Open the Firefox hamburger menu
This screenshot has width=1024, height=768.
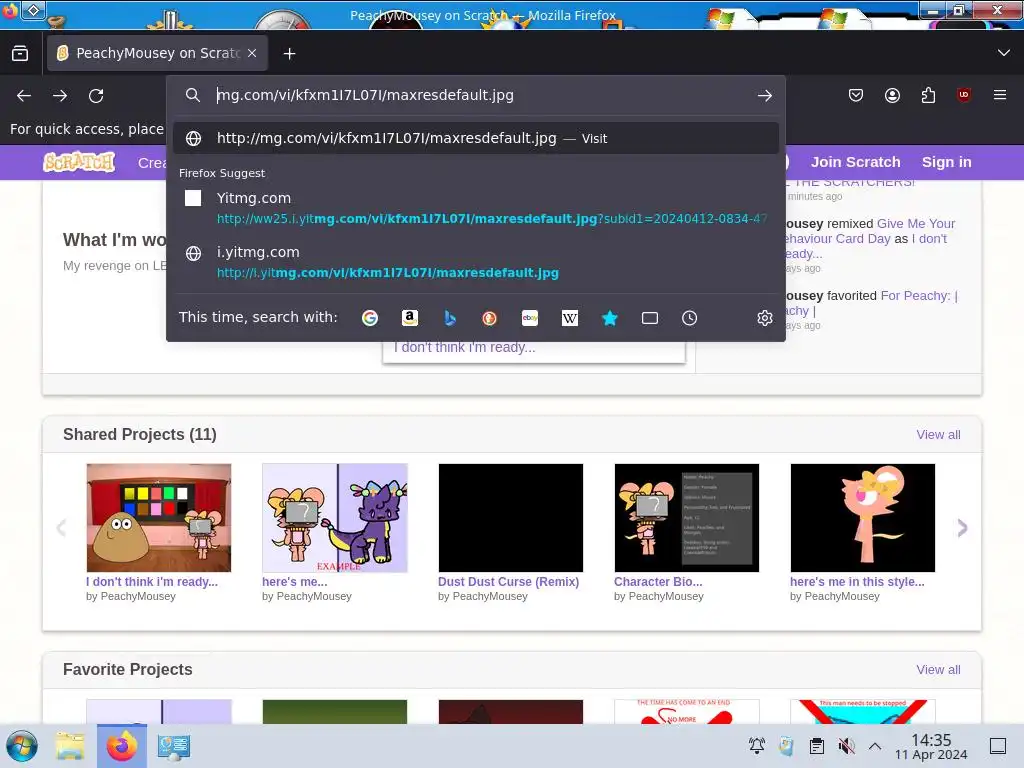point(1000,95)
